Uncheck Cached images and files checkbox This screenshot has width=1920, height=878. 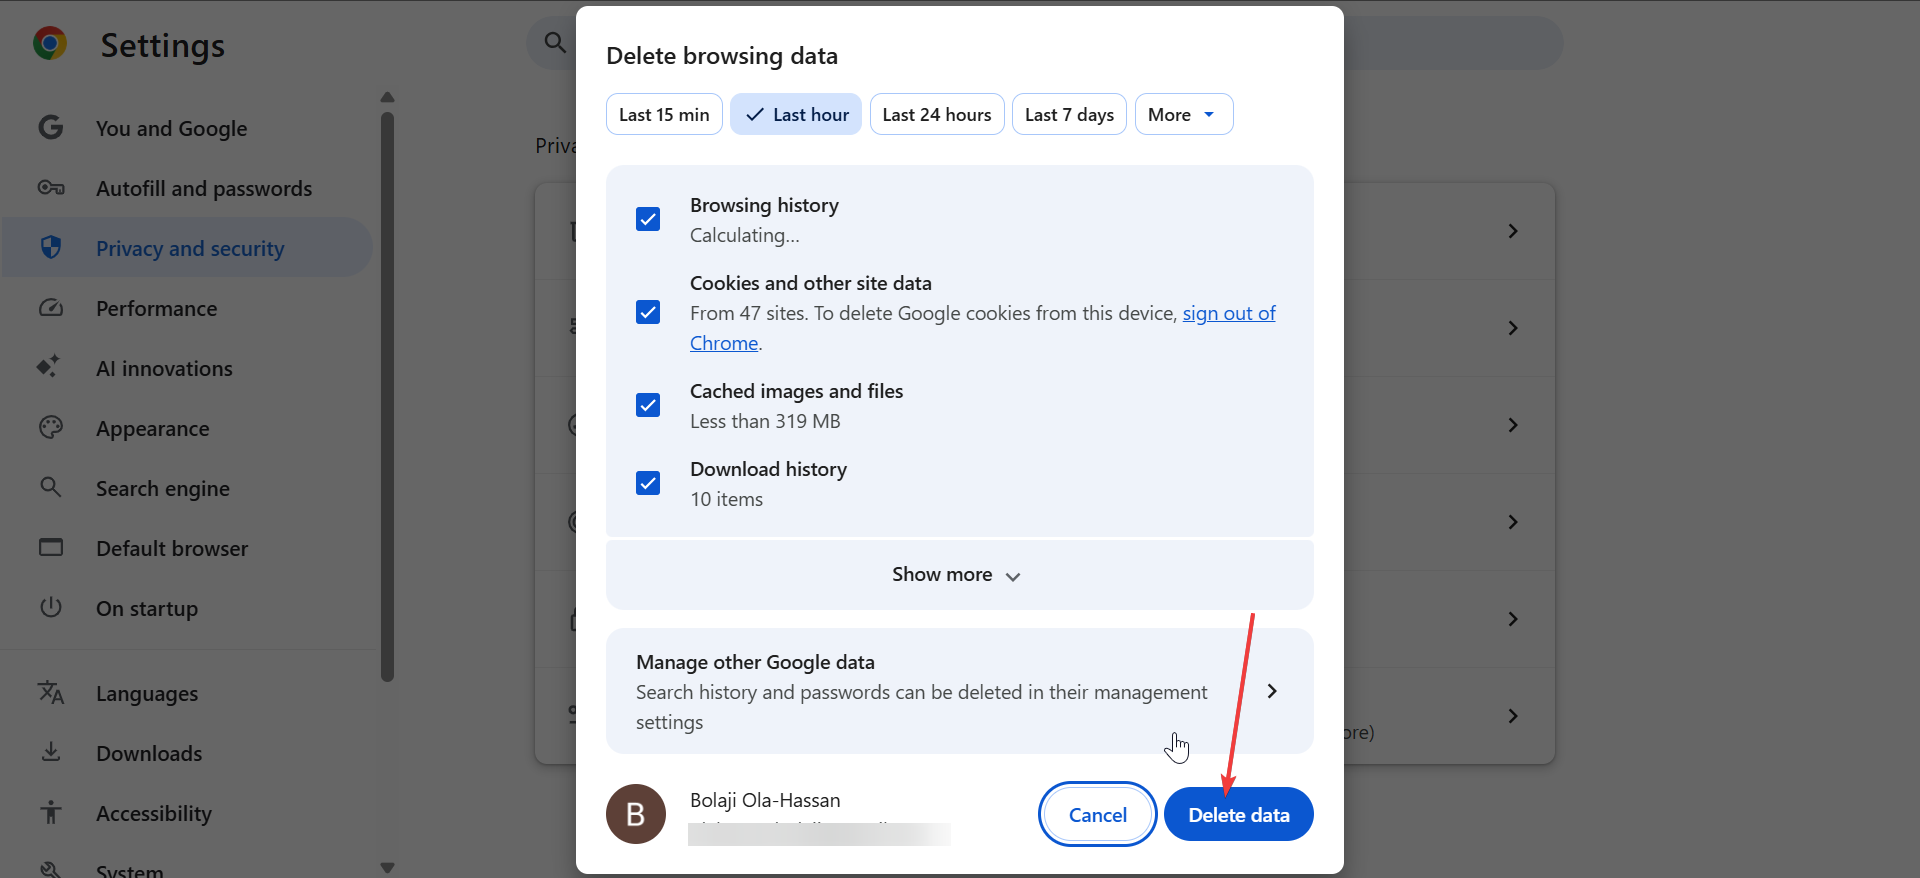(648, 405)
